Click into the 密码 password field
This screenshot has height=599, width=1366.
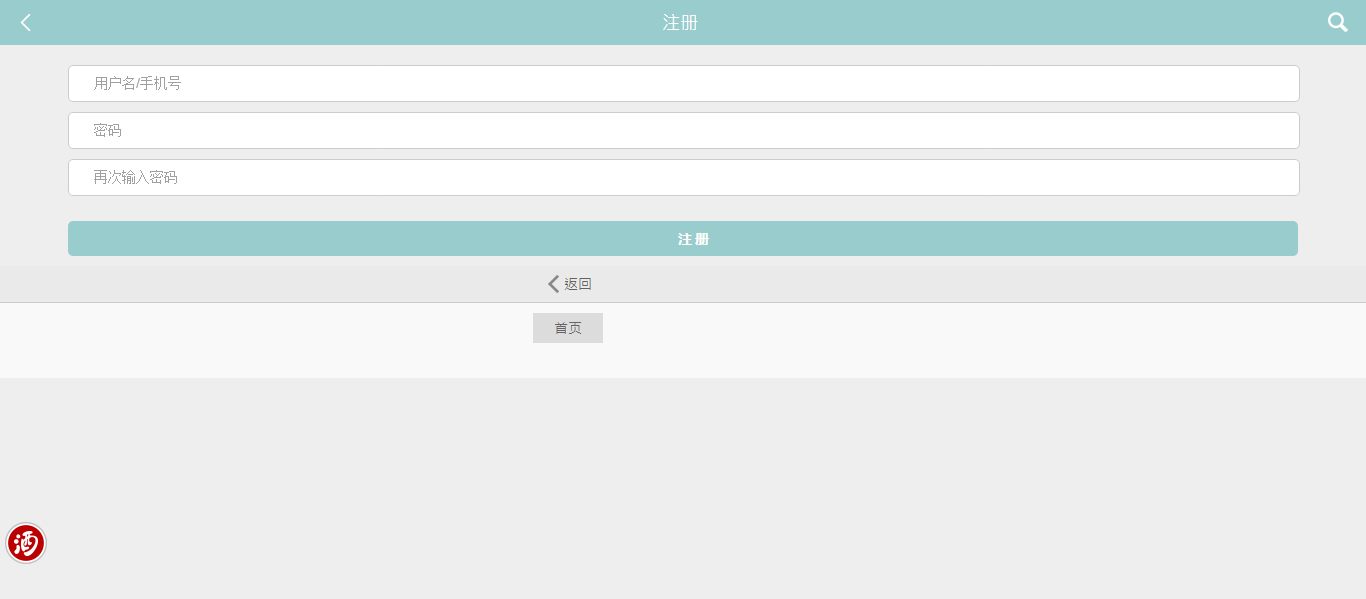coord(683,130)
